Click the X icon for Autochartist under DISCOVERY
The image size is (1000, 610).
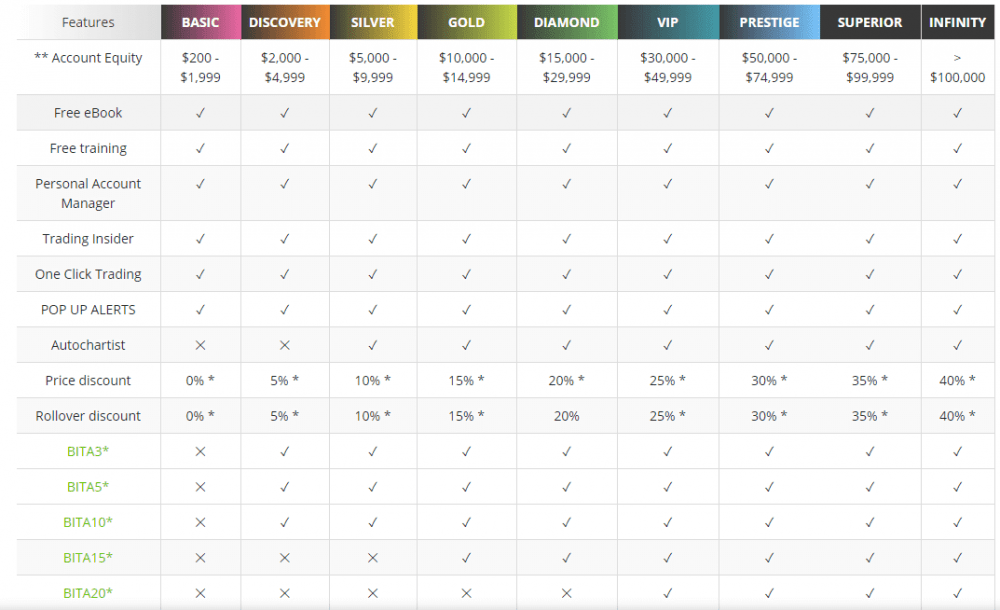point(284,345)
